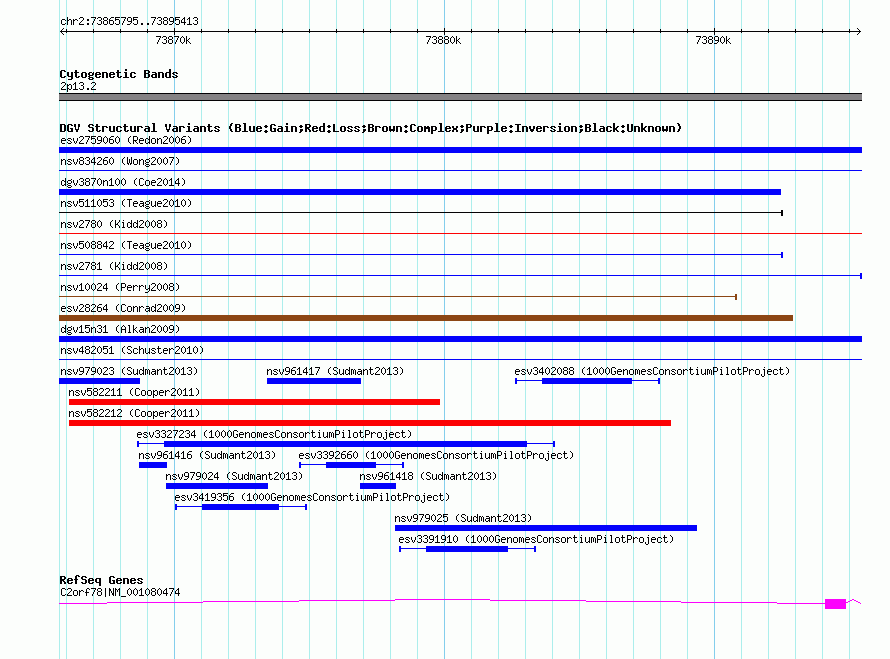This screenshot has width=890, height=659.
Task: Click the 73890k ruler tick label
Action: [713, 40]
